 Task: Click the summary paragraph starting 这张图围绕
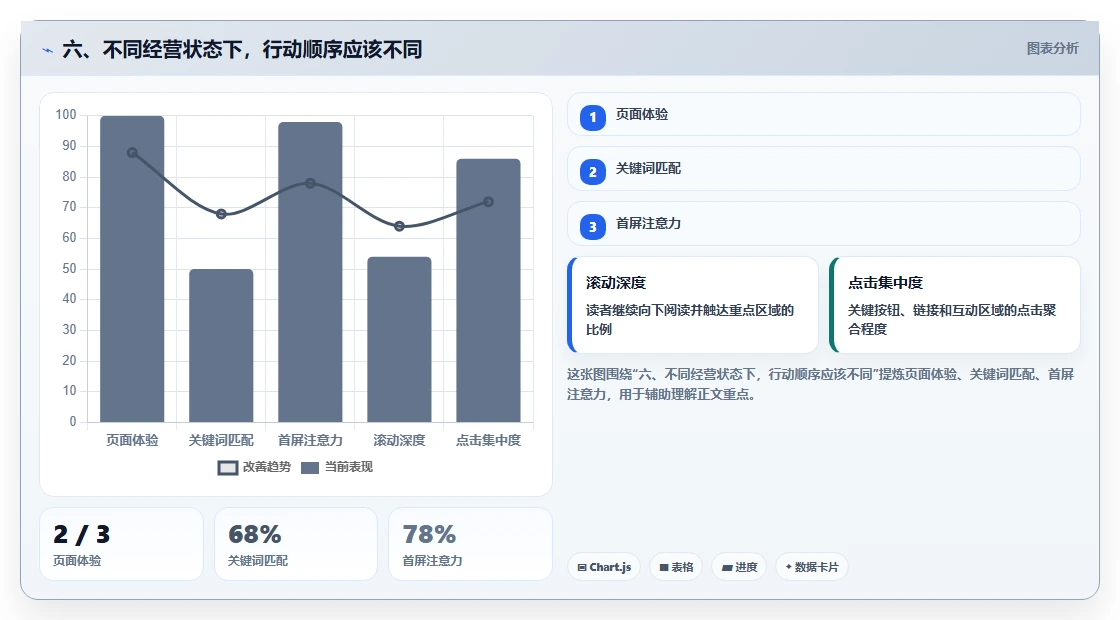(x=821, y=384)
